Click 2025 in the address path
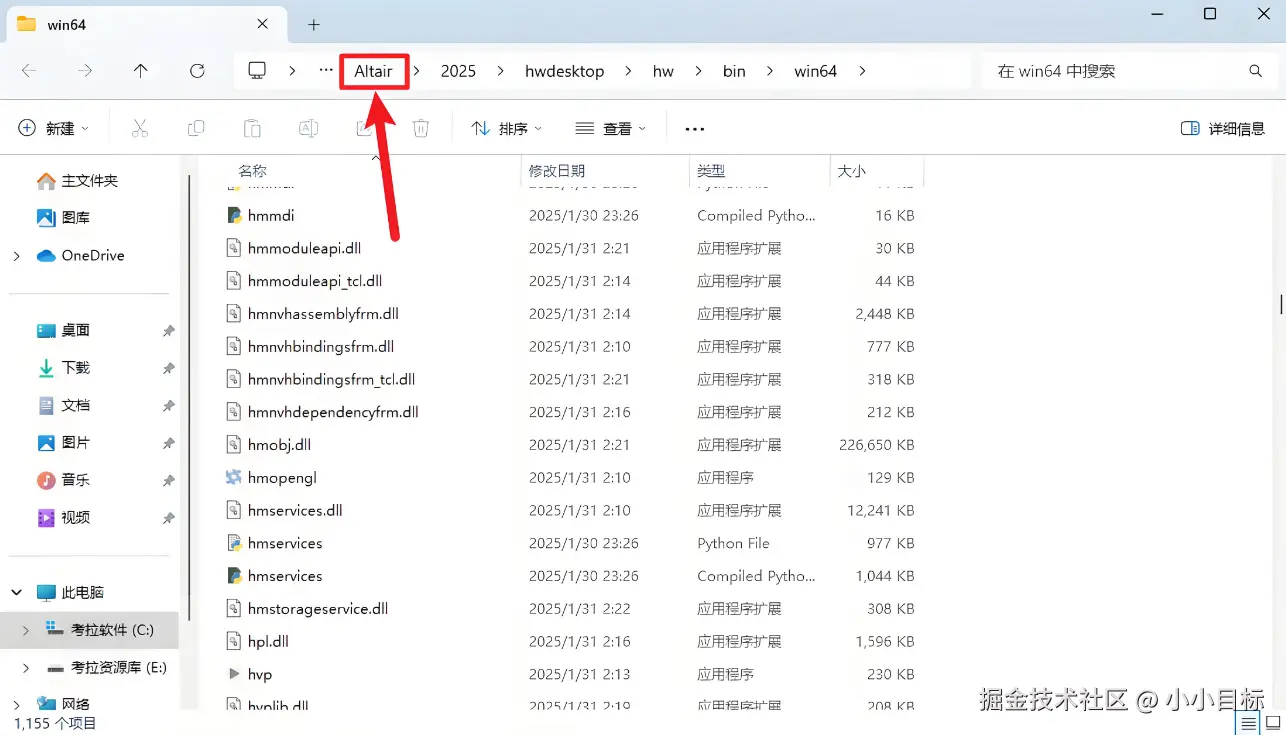The image size is (1286, 735). point(458,71)
